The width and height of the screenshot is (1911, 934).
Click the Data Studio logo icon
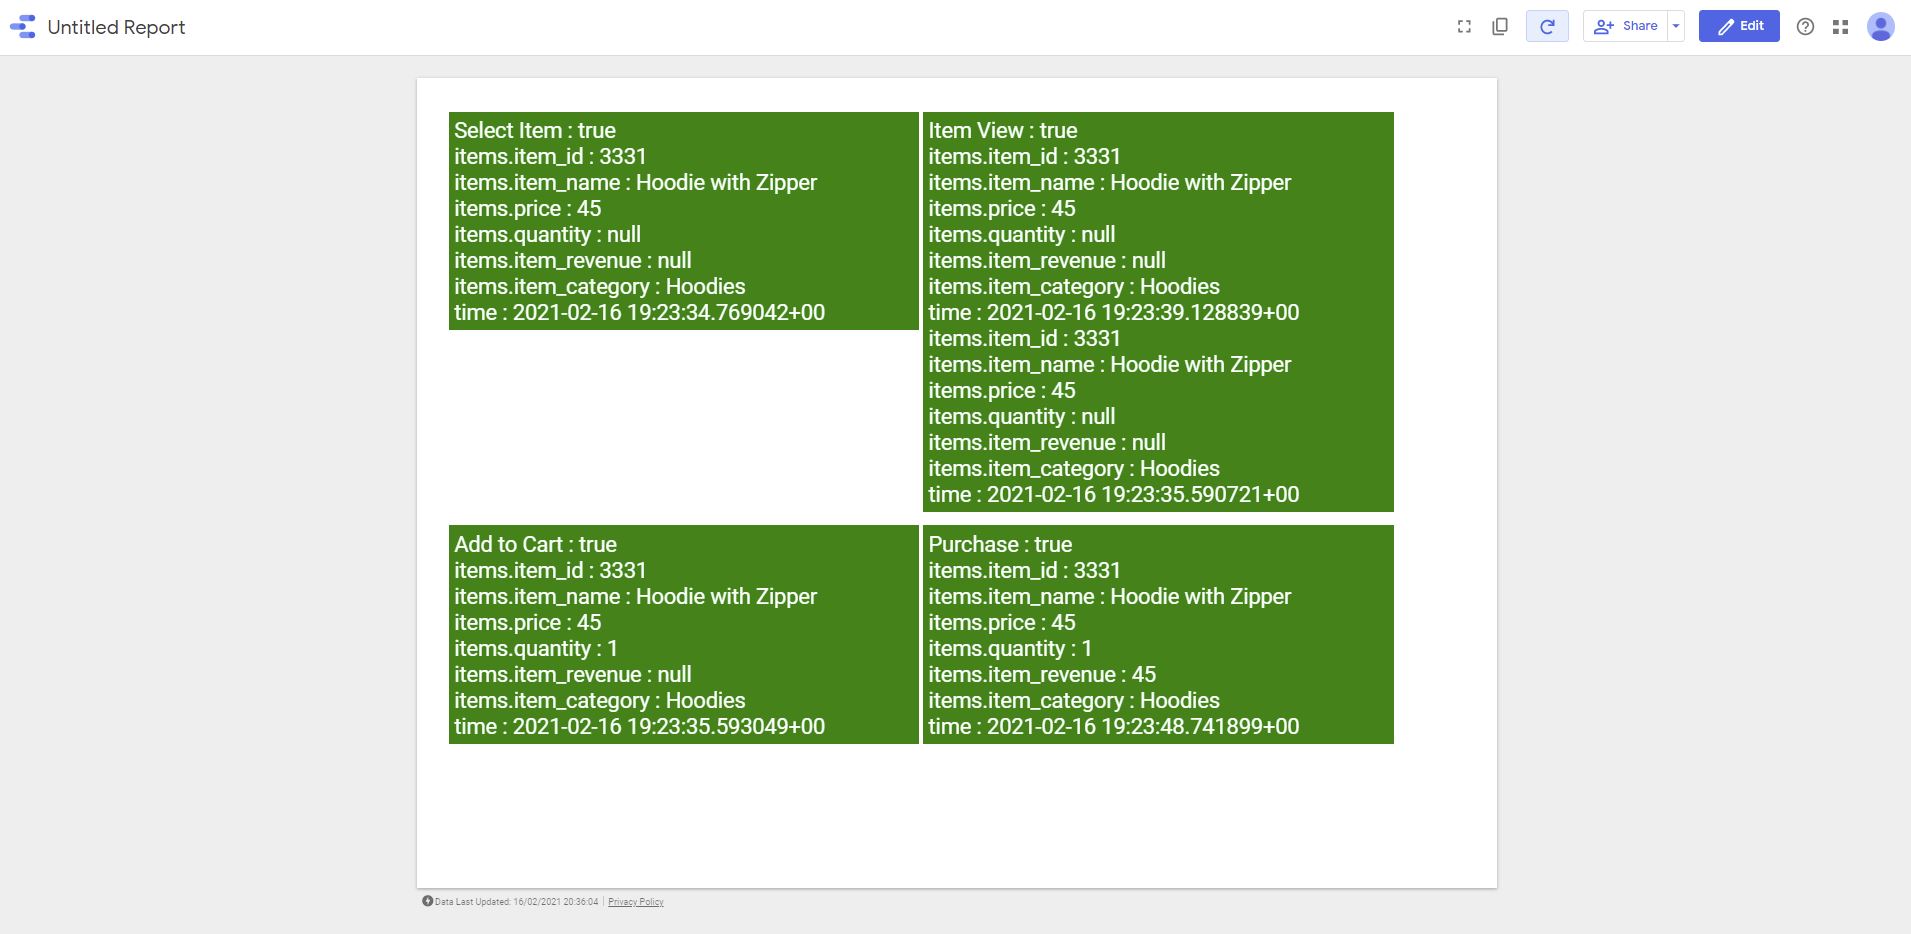coord(23,27)
